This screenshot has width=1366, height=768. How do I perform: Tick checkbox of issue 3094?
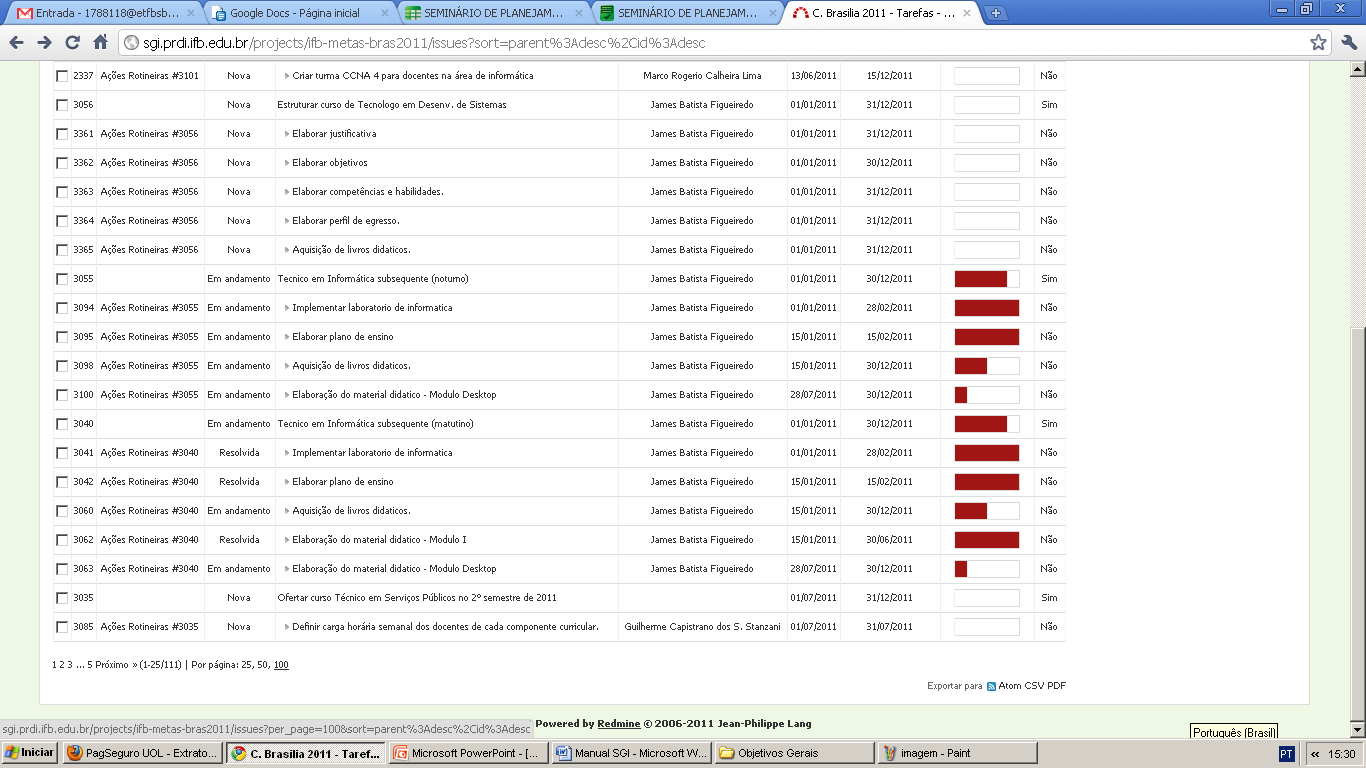coord(62,308)
